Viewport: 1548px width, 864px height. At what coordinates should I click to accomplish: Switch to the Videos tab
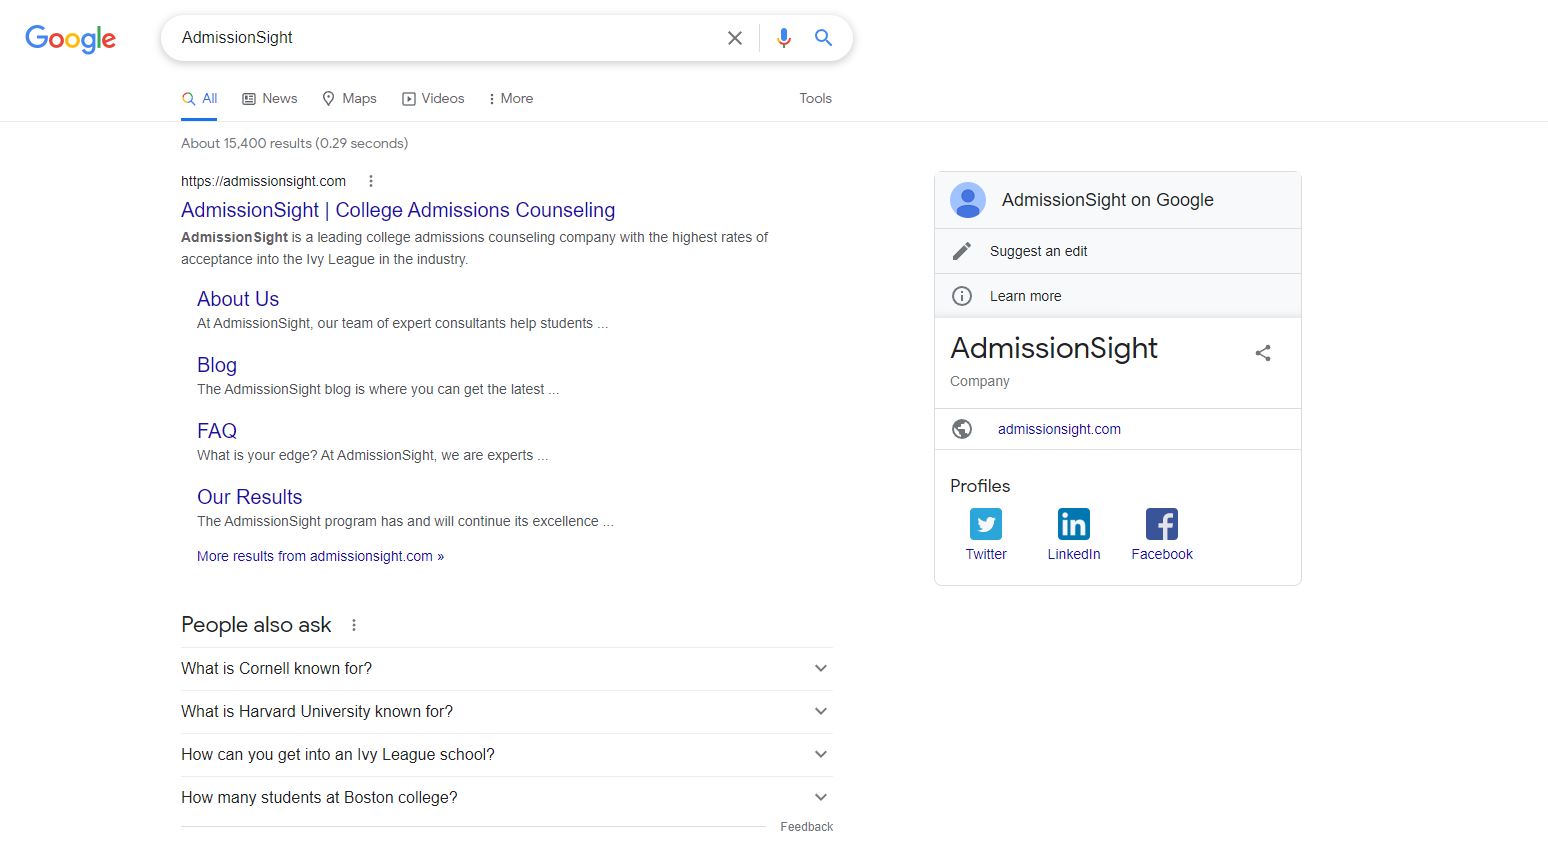point(433,99)
